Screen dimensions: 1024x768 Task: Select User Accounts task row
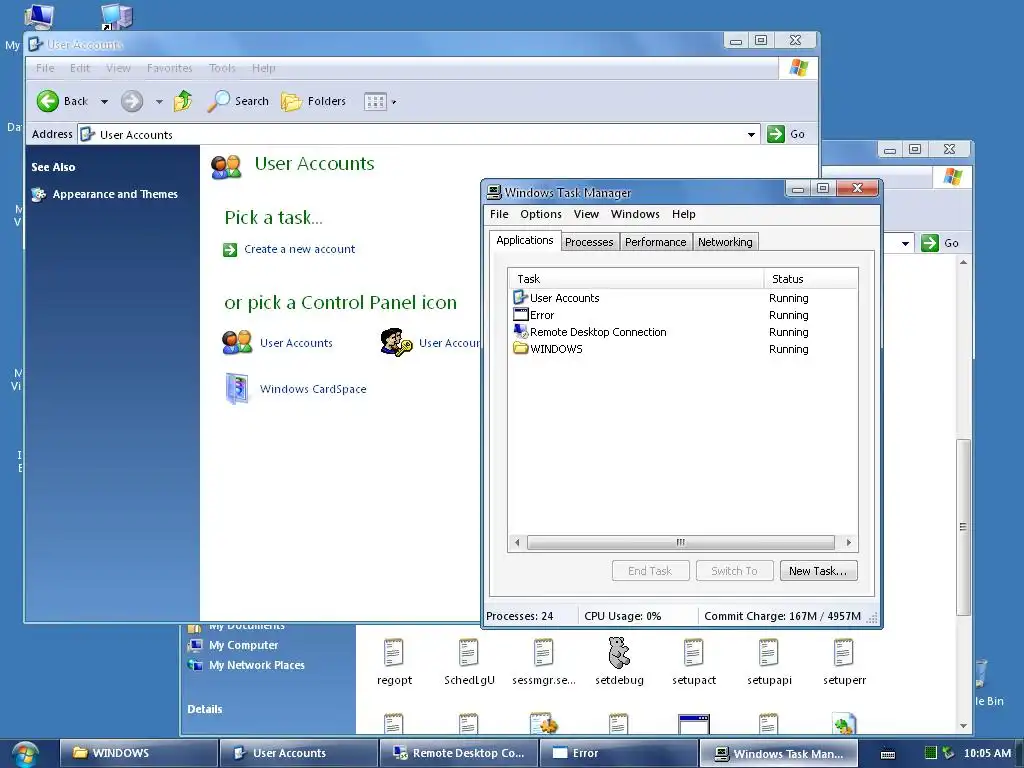(x=682, y=298)
